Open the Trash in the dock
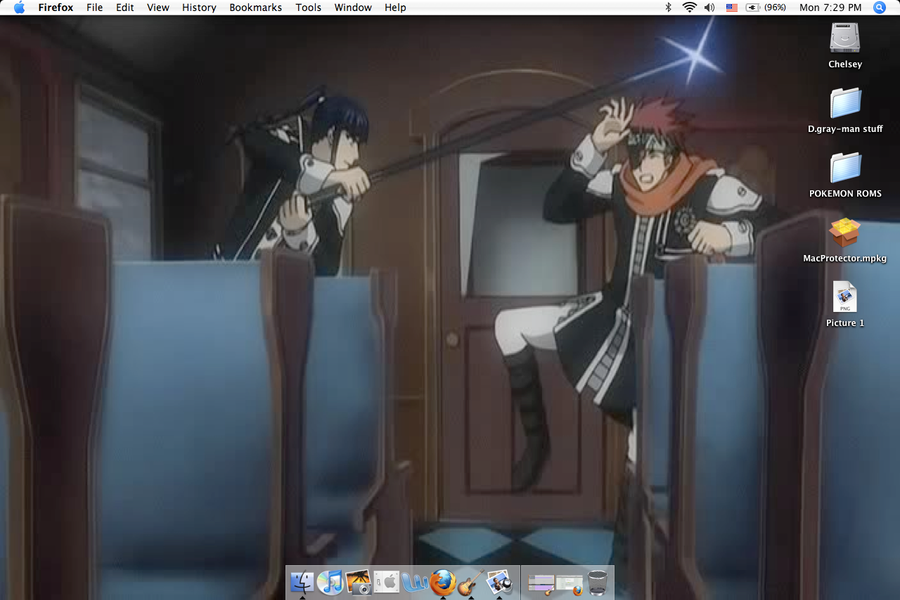The image size is (900, 600). 598,582
